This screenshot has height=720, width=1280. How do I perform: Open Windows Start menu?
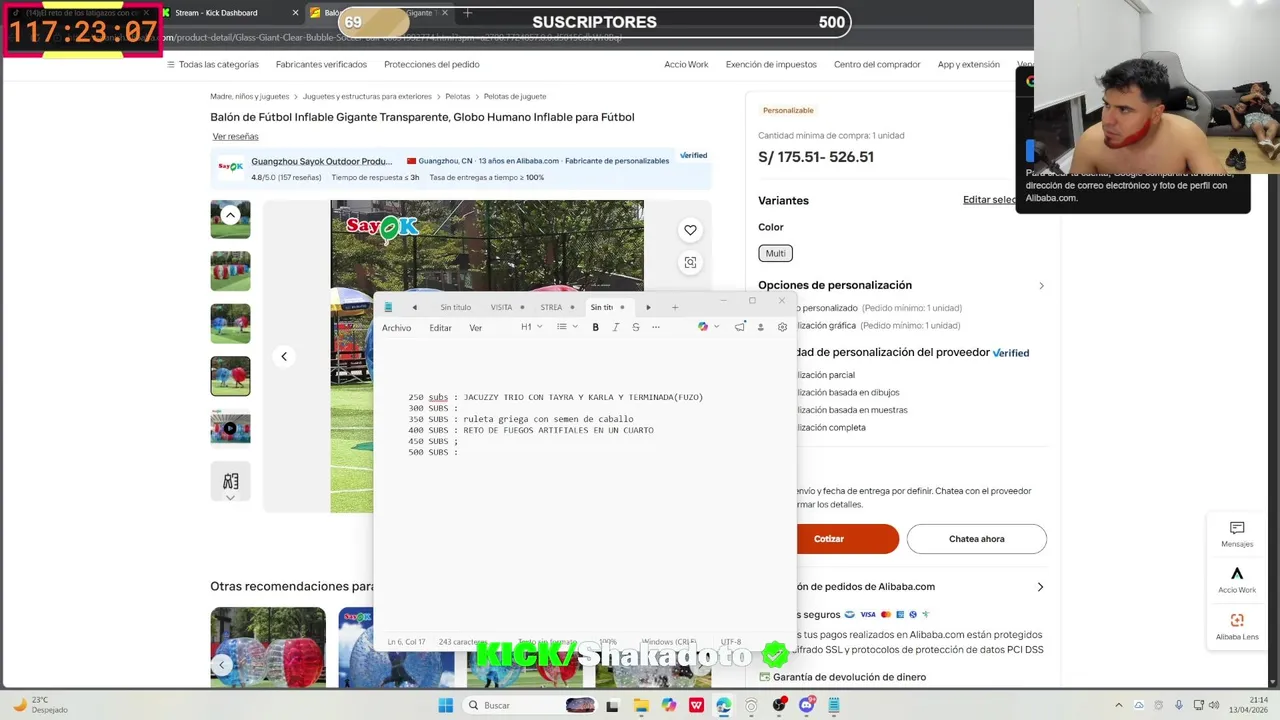tap(446, 705)
